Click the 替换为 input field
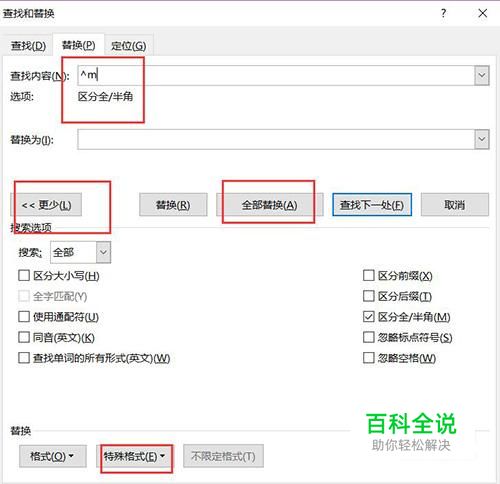The width and height of the screenshot is (500, 484). click(276, 139)
